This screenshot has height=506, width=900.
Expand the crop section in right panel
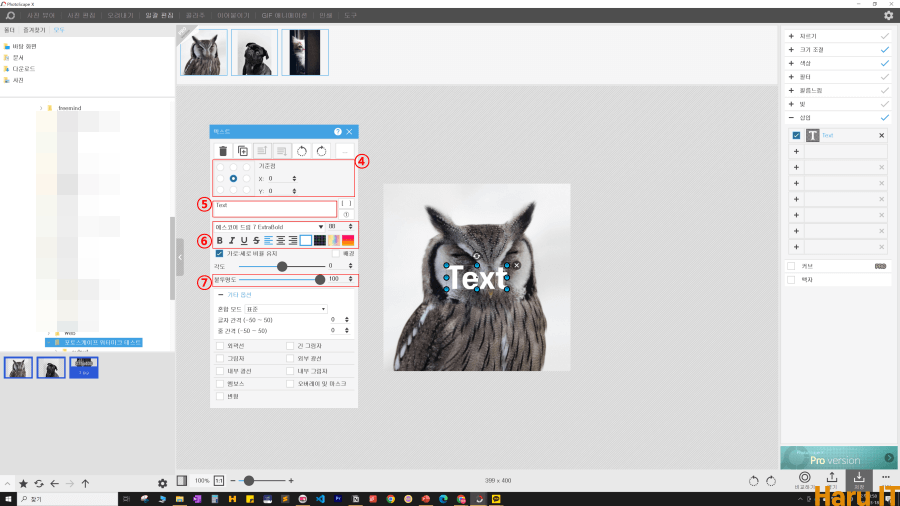pyautogui.click(x=791, y=36)
